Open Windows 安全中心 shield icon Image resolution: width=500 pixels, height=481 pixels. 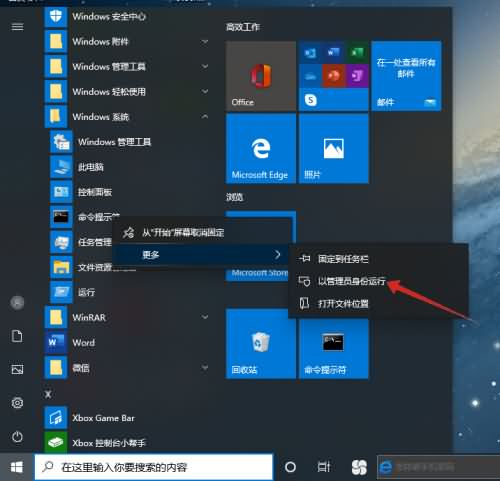(56, 16)
